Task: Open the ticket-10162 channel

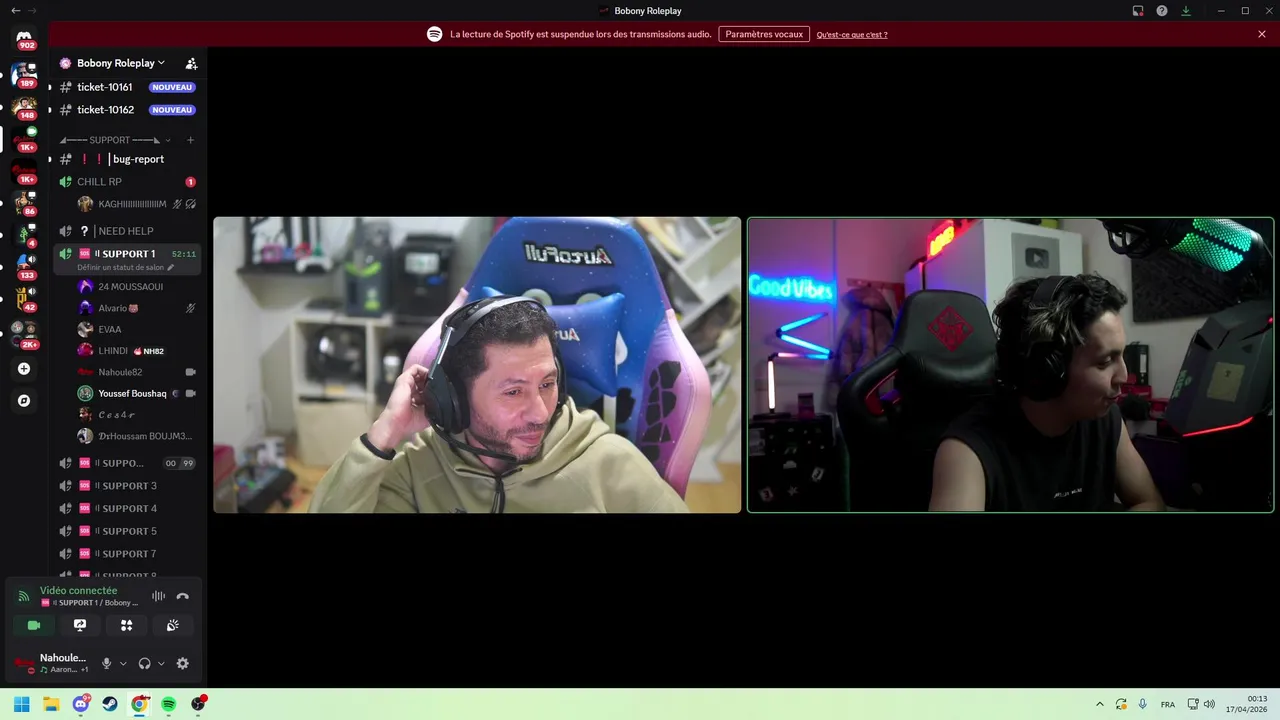Action: point(127,110)
